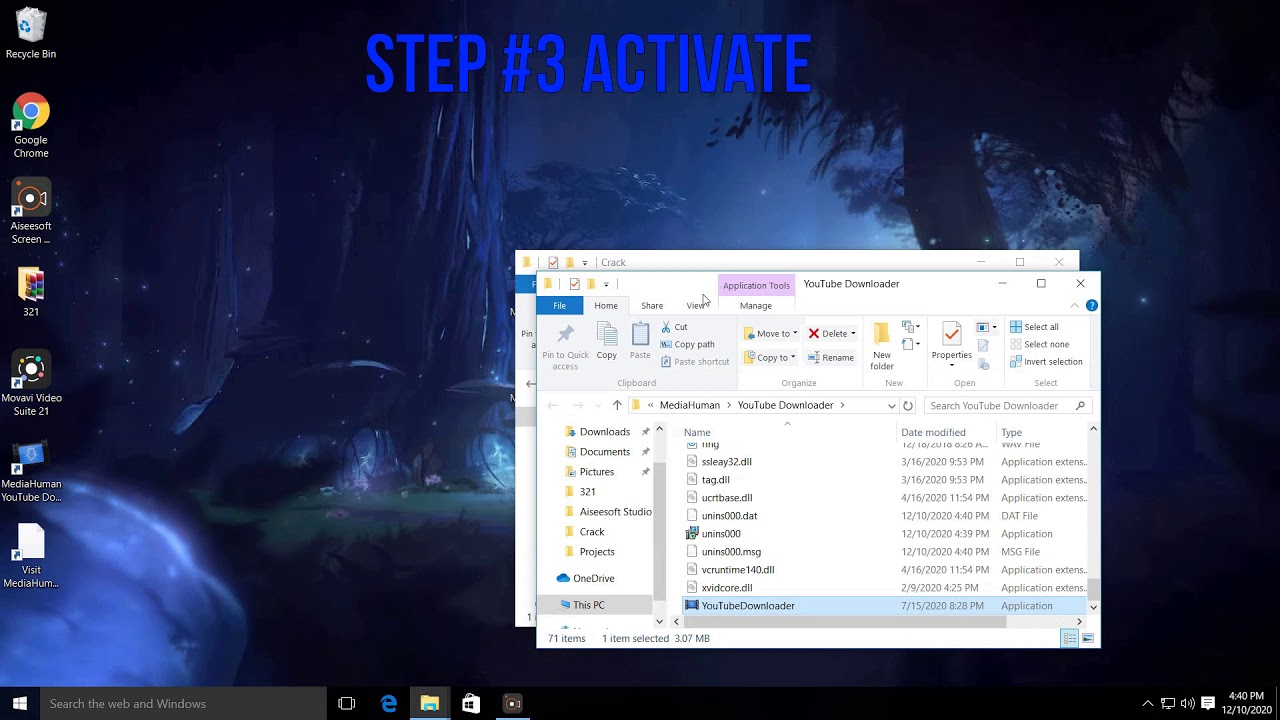Screen dimensions: 1280x720
Task: Open Visit MediaHuman desktop shortcut
Action: click(x=31, y=556)
